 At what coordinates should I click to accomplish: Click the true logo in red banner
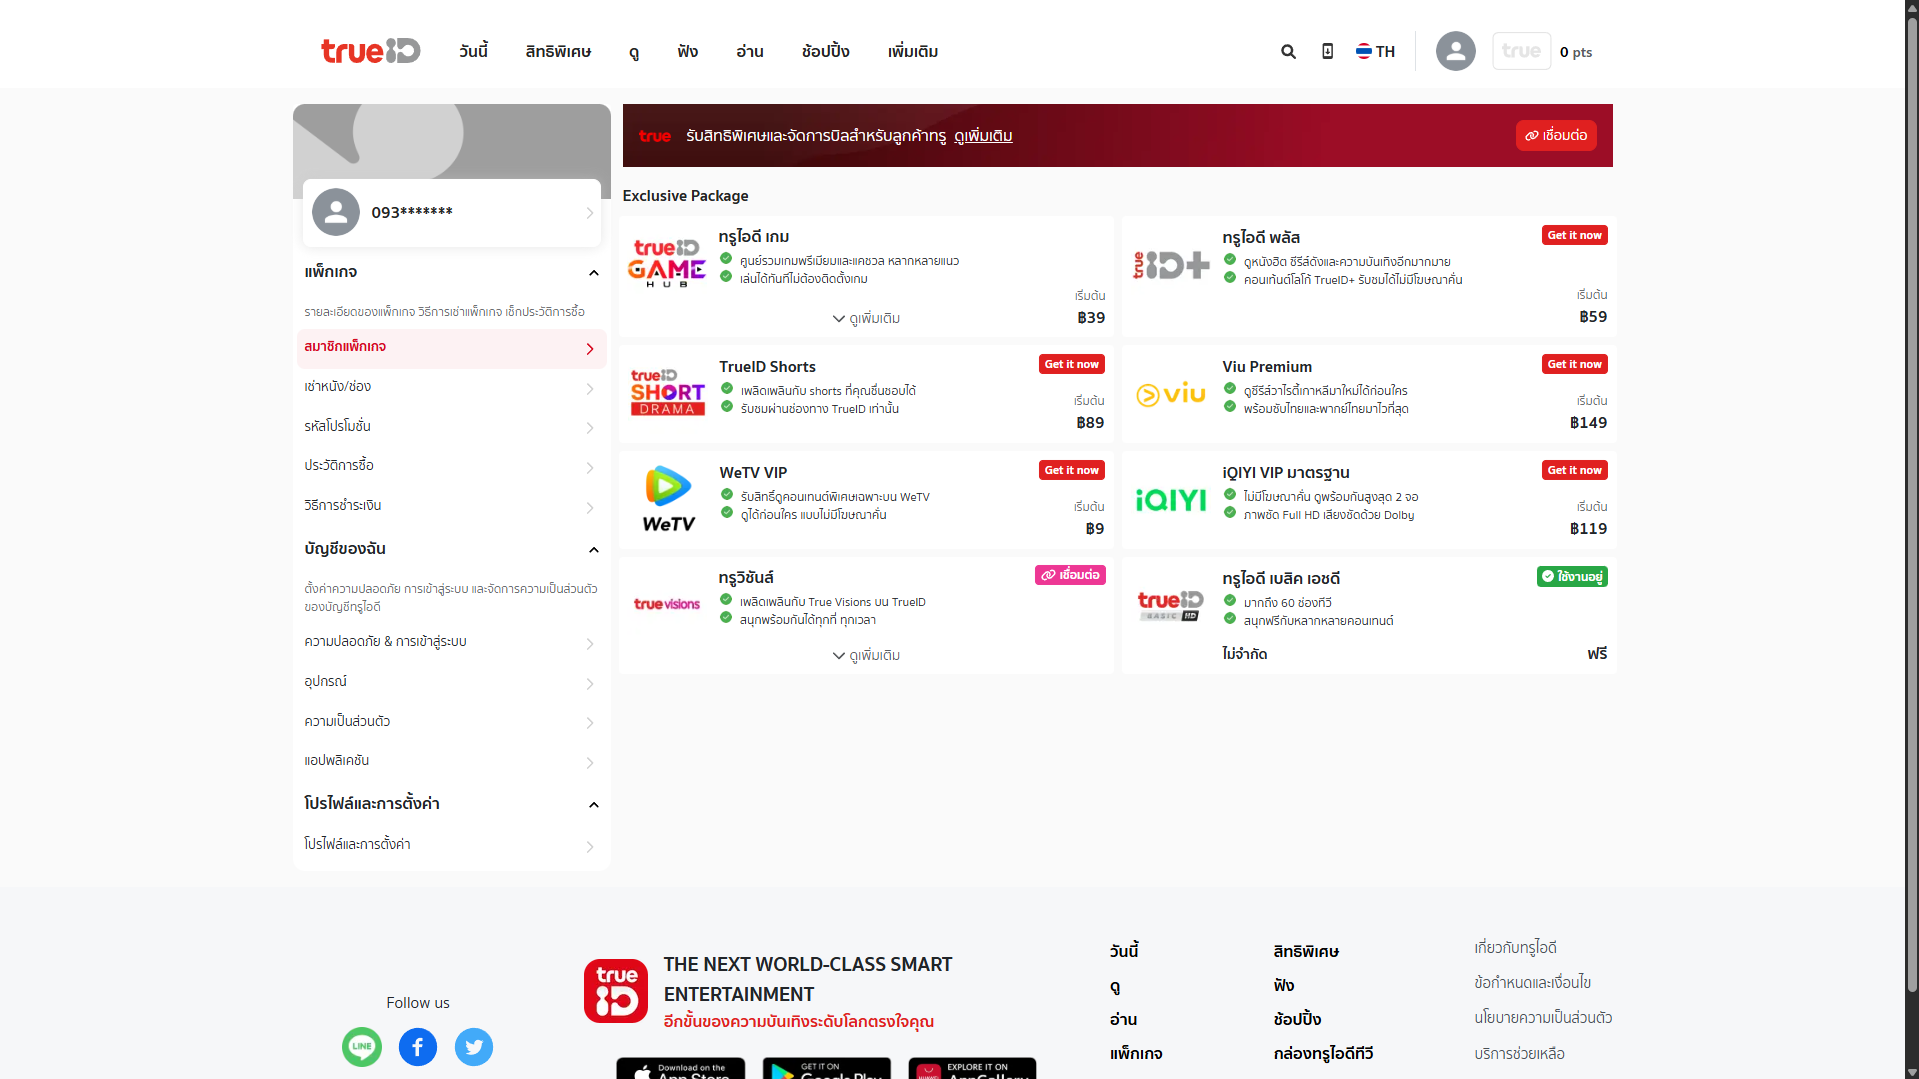[x=655, y=136]
